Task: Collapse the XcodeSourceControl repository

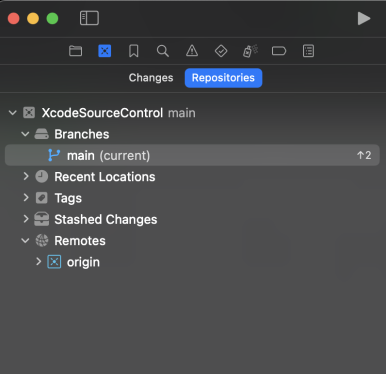Action: click(13, 113)
